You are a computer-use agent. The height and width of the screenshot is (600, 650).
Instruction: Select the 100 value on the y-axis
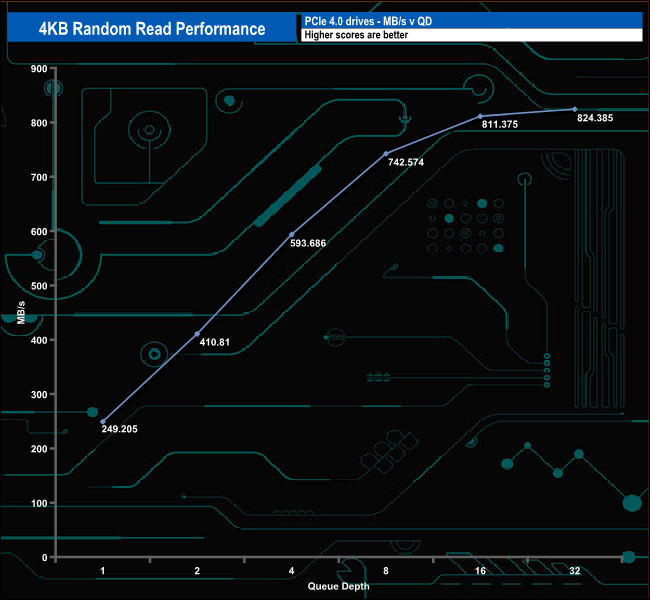(x=39, y=503)
